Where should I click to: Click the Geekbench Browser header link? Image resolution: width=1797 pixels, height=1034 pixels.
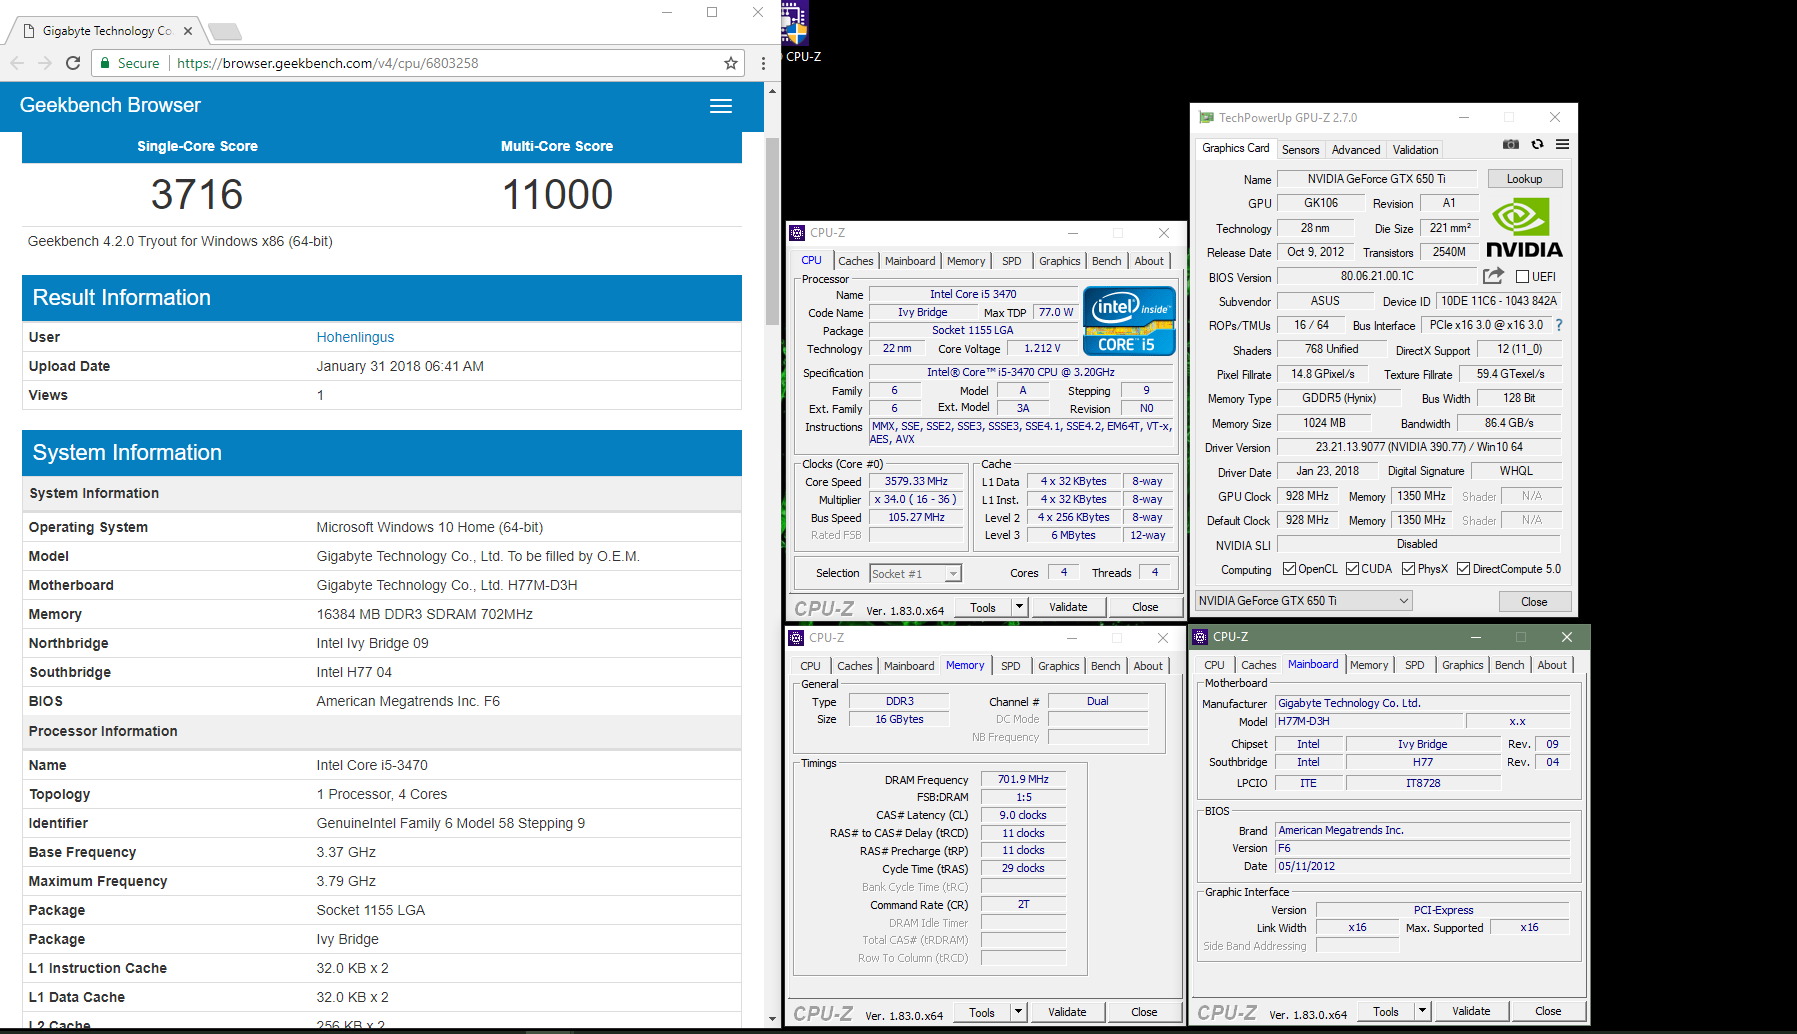[110, 105]
